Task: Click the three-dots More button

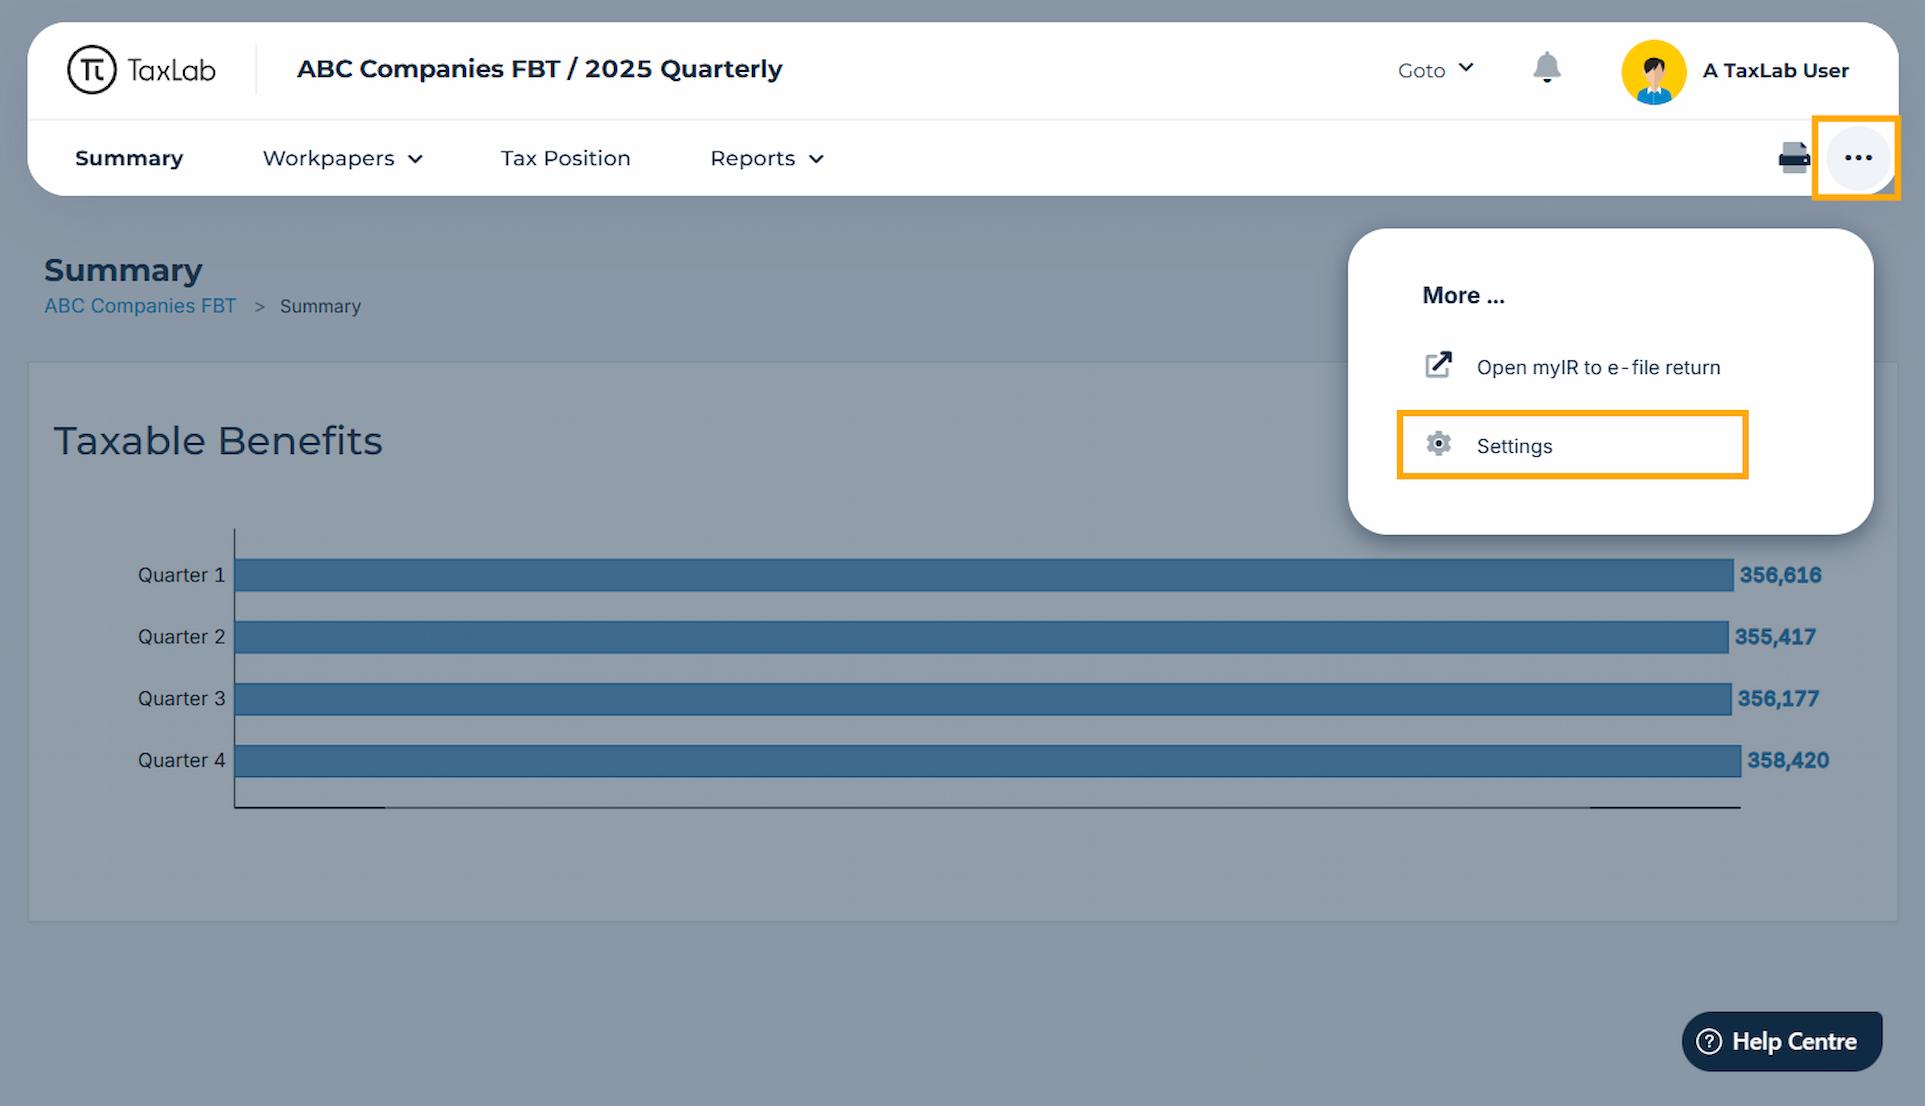Action: pos(1857,158)
